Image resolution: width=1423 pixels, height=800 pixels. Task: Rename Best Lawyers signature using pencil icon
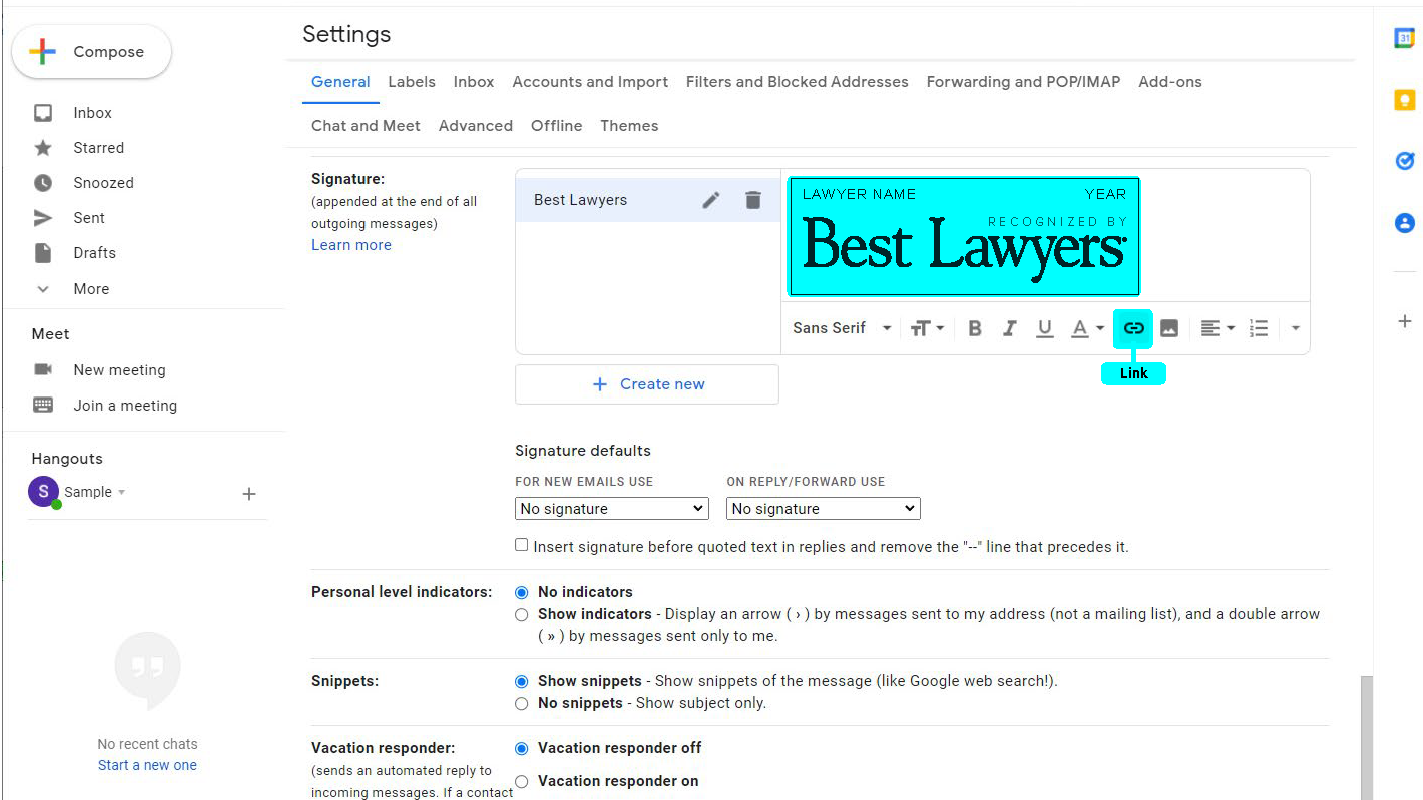pyautogui.click(x=711, y=200)
